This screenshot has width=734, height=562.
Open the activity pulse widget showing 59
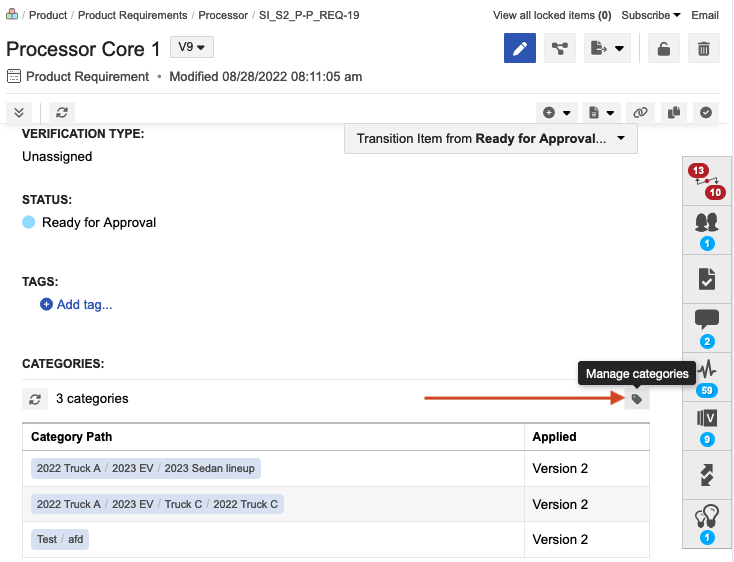[707, 376]
